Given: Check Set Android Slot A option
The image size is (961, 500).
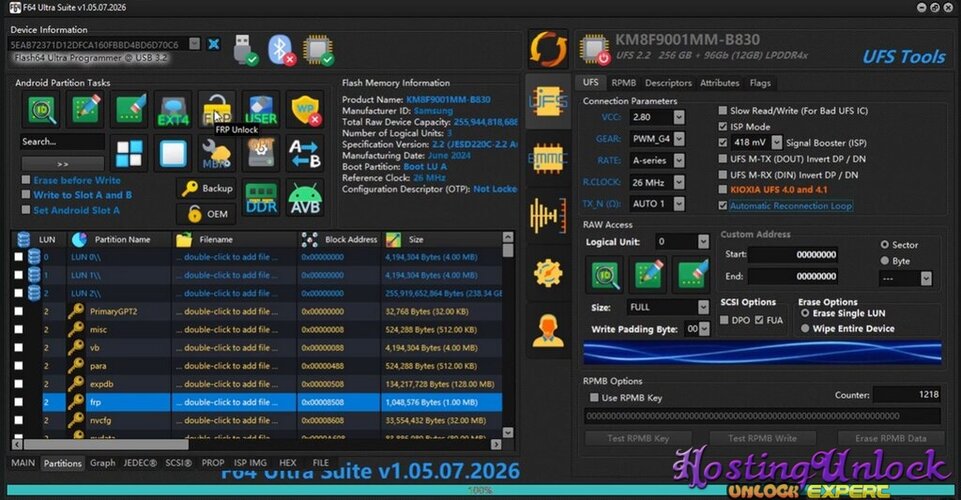Looking at the screenshot, I should tap(26, 210).
